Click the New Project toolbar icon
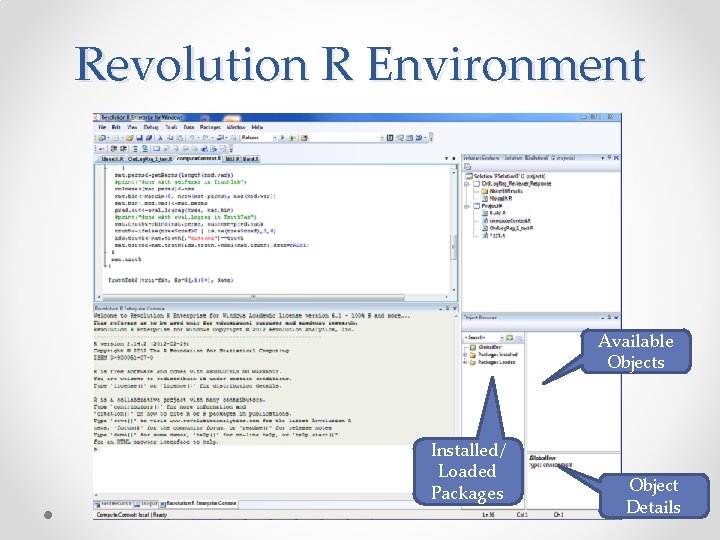This screenshot has height=540, width=720. 101,138
